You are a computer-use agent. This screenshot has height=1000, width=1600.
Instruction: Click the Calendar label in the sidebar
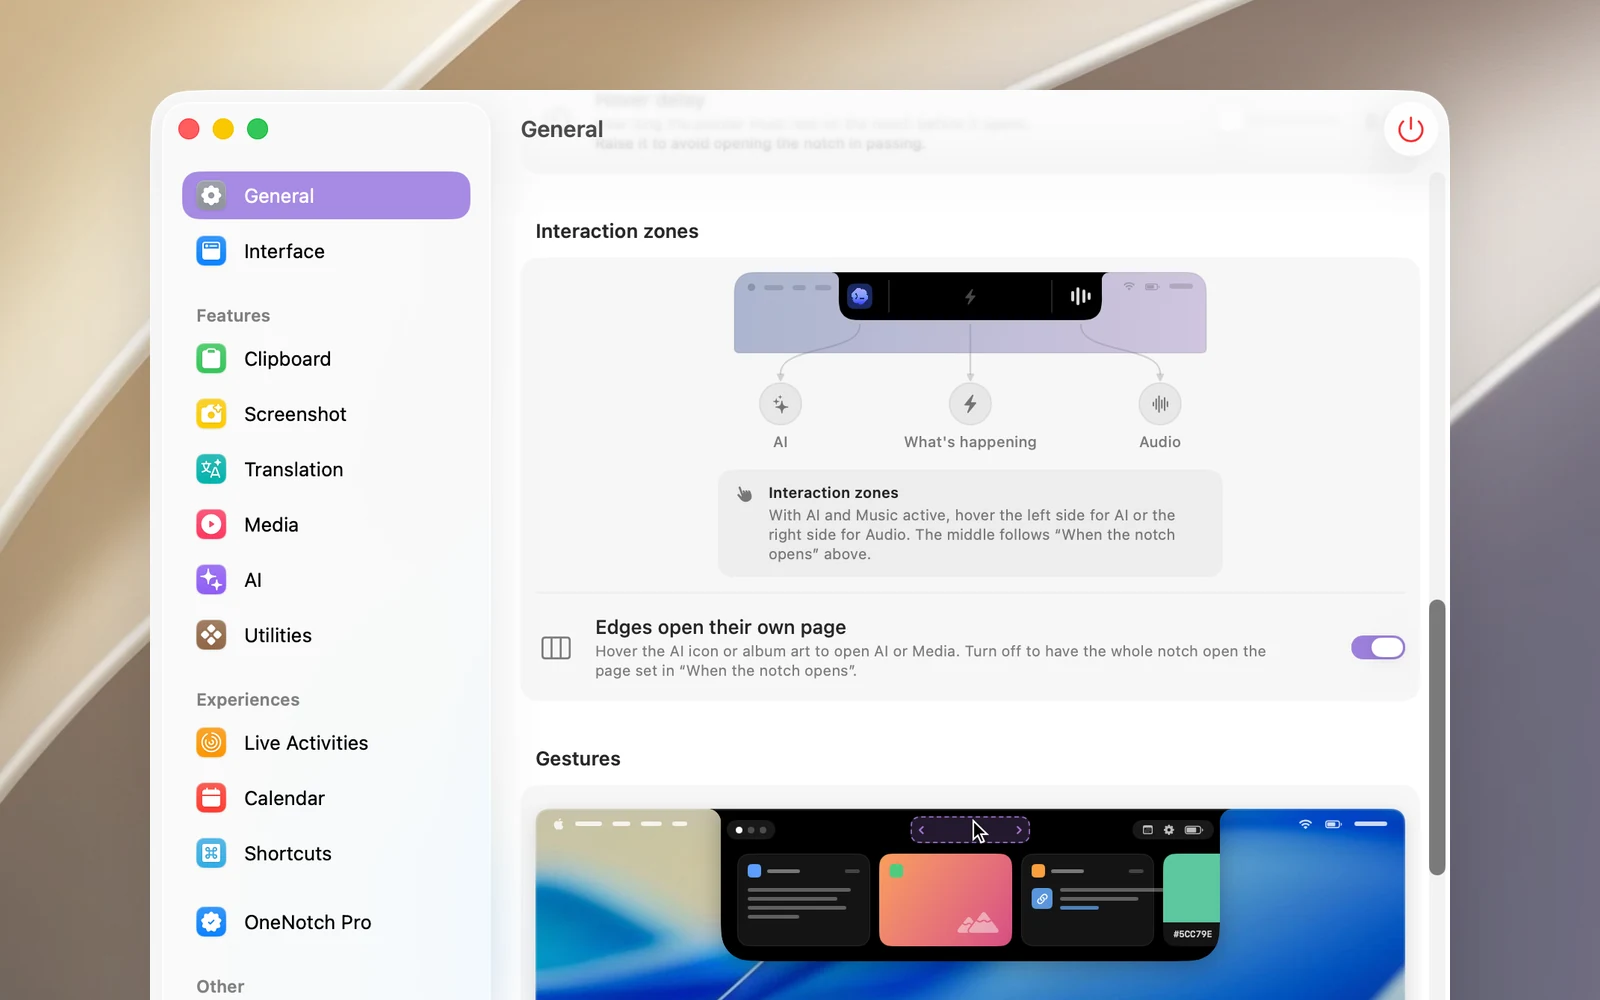(x=284, y=798)
